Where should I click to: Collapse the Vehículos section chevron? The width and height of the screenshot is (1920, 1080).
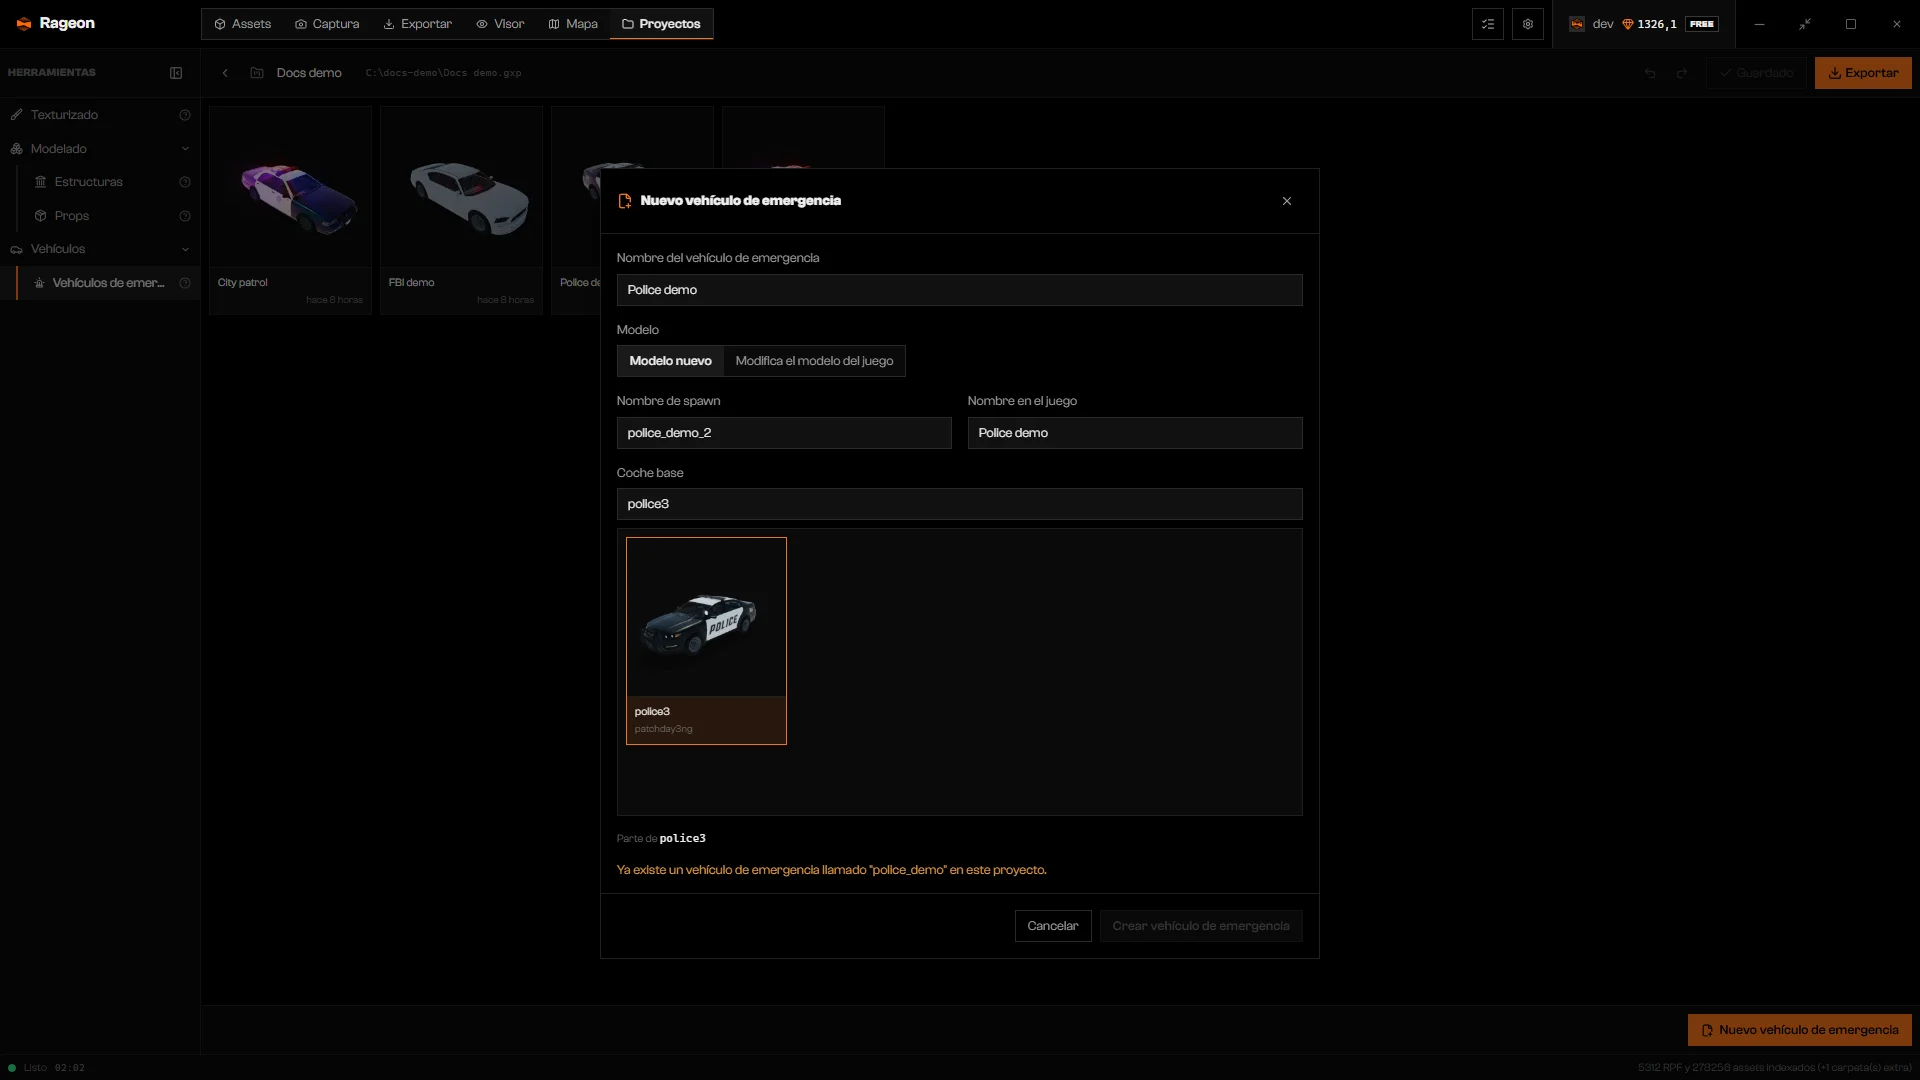click(x=185, y=249)
